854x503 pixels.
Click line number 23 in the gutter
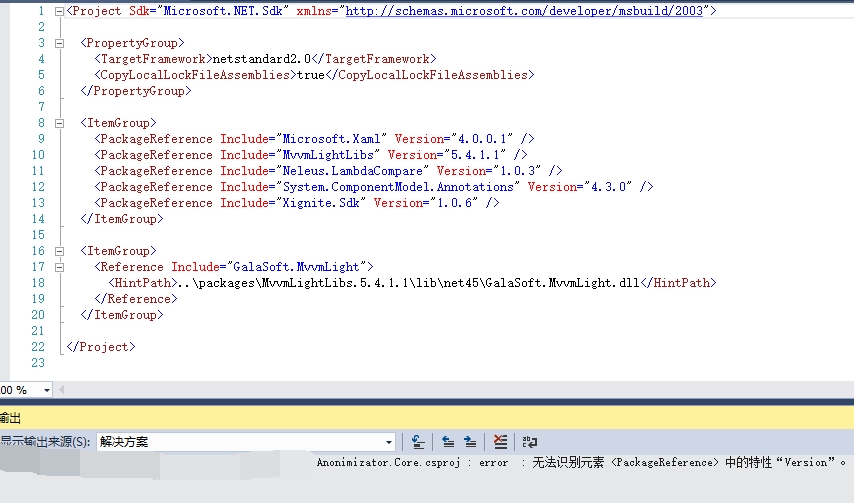point(38,363)
